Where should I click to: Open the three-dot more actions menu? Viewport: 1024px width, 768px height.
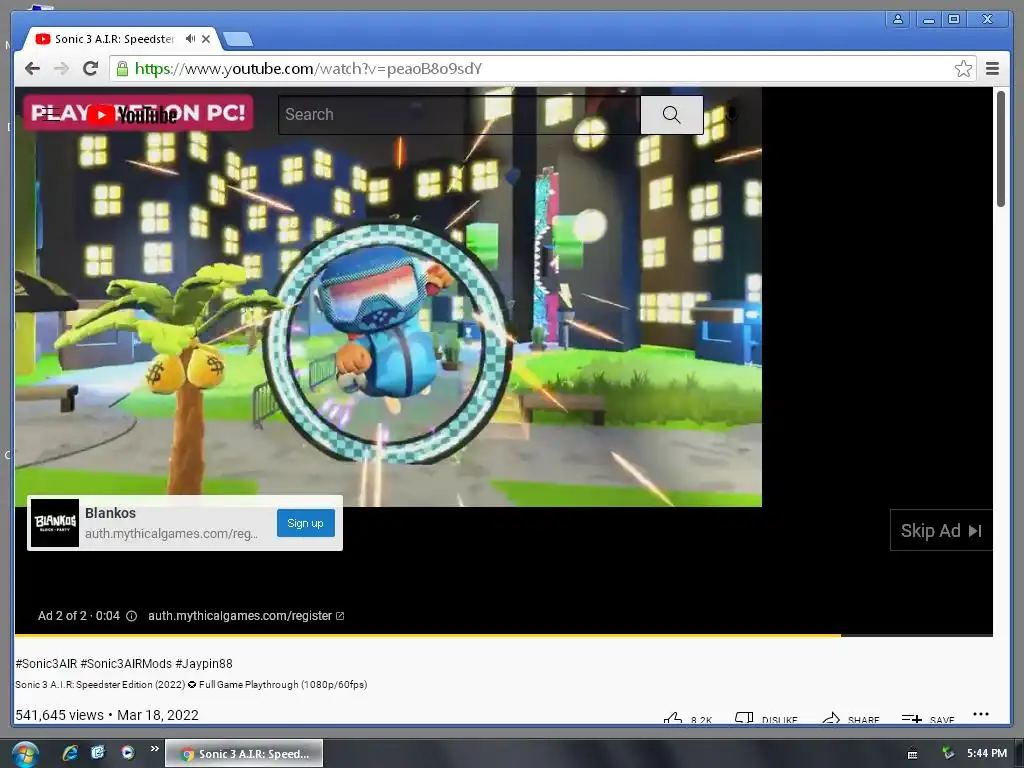pyautogui.click(x=980, y=714)
